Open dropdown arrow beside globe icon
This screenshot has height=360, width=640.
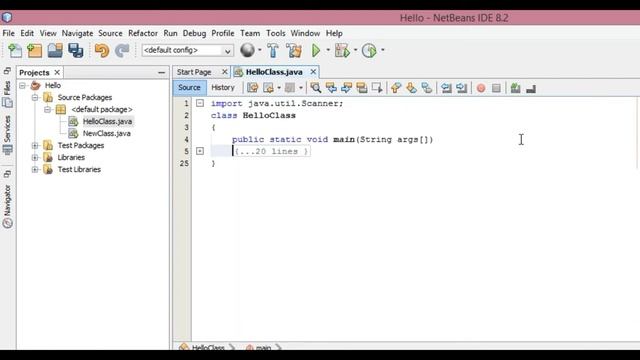260,50
